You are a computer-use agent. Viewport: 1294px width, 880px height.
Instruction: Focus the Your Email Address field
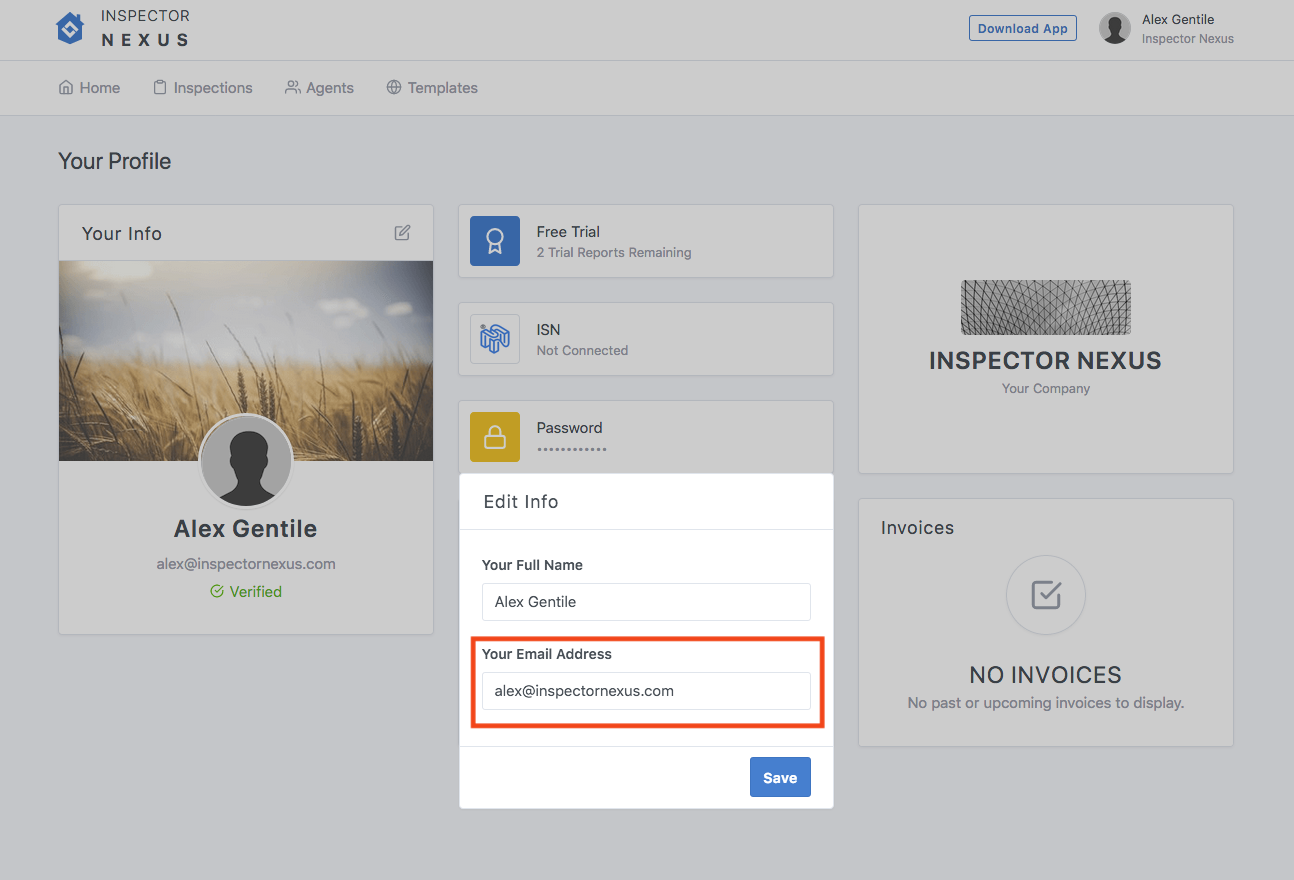pos(646,691)
